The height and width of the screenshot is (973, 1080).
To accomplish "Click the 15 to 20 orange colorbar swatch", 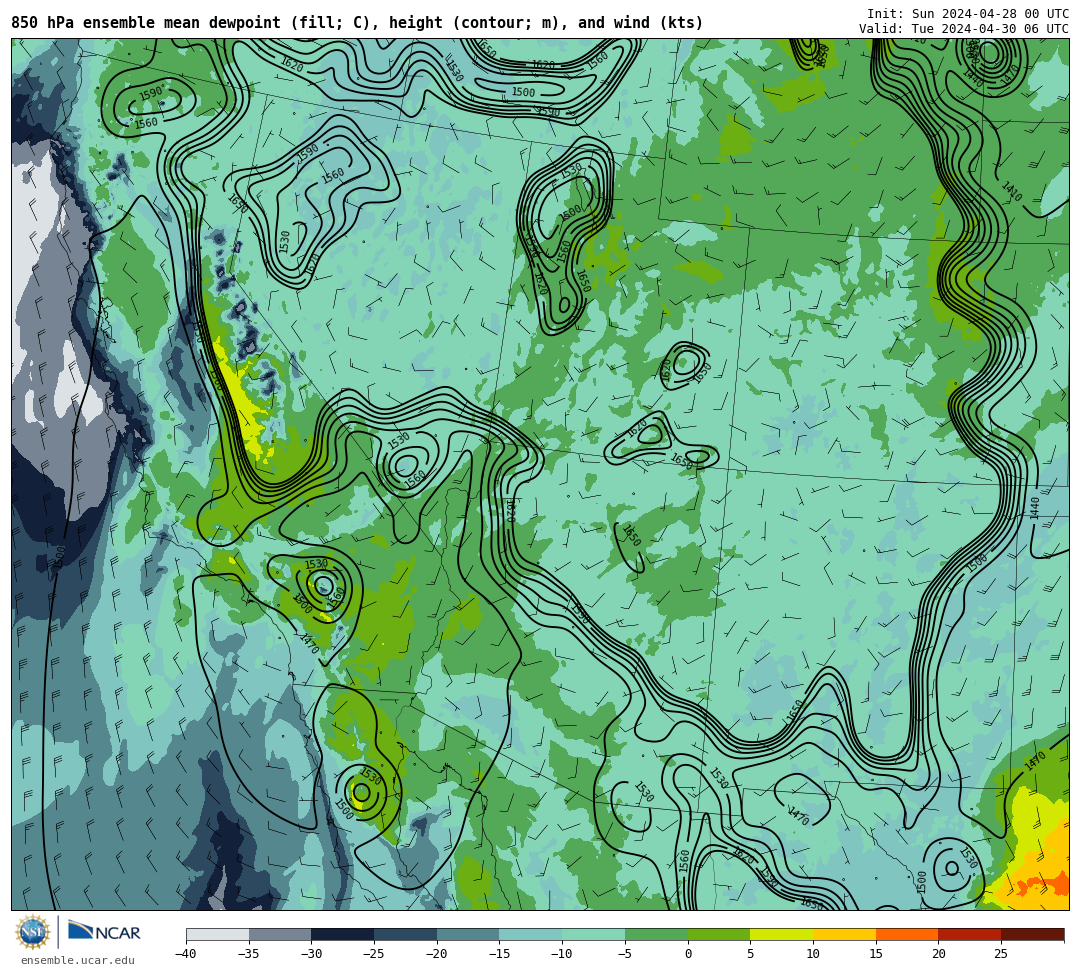I will (x=907, y=934).
